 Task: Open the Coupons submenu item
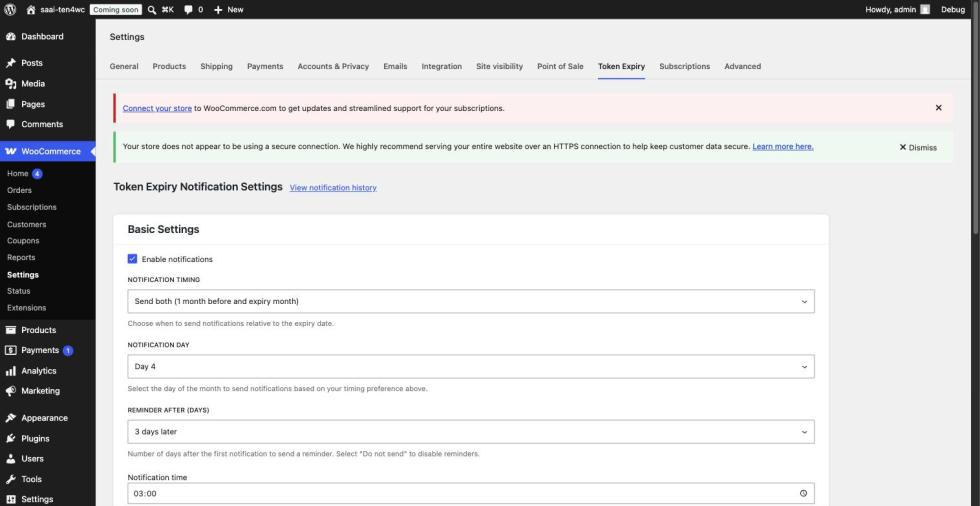(23, 241)
